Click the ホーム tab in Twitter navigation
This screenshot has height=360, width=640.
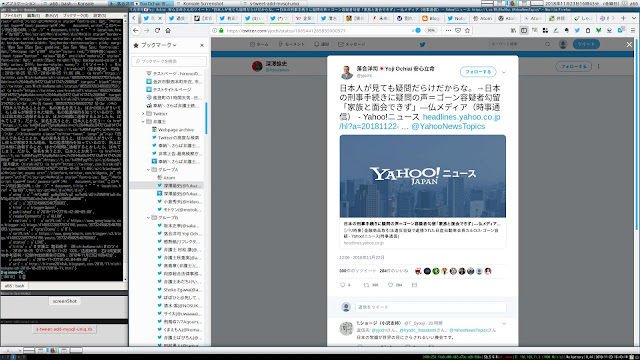pos(259,44)
